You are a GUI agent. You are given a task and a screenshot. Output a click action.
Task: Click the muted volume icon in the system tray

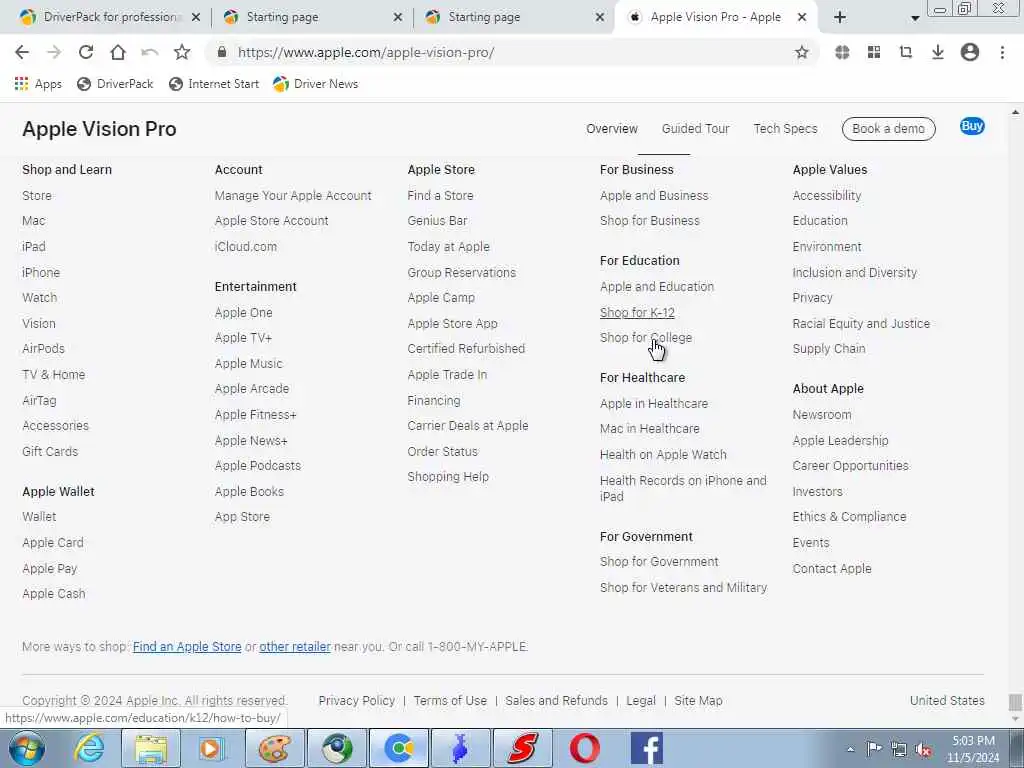point(923,750)
